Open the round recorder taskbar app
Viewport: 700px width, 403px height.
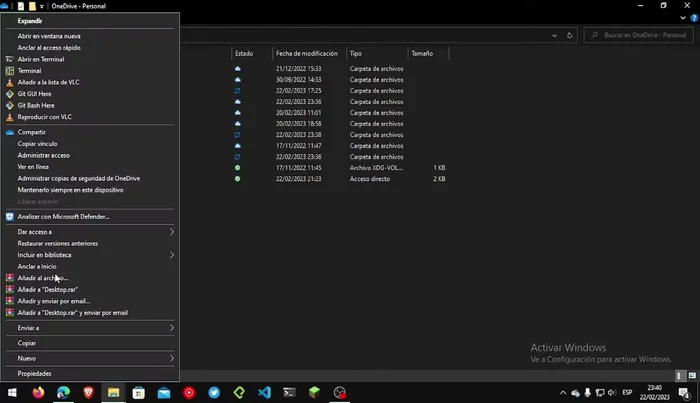pyautogui.click(x=340, y=392)
